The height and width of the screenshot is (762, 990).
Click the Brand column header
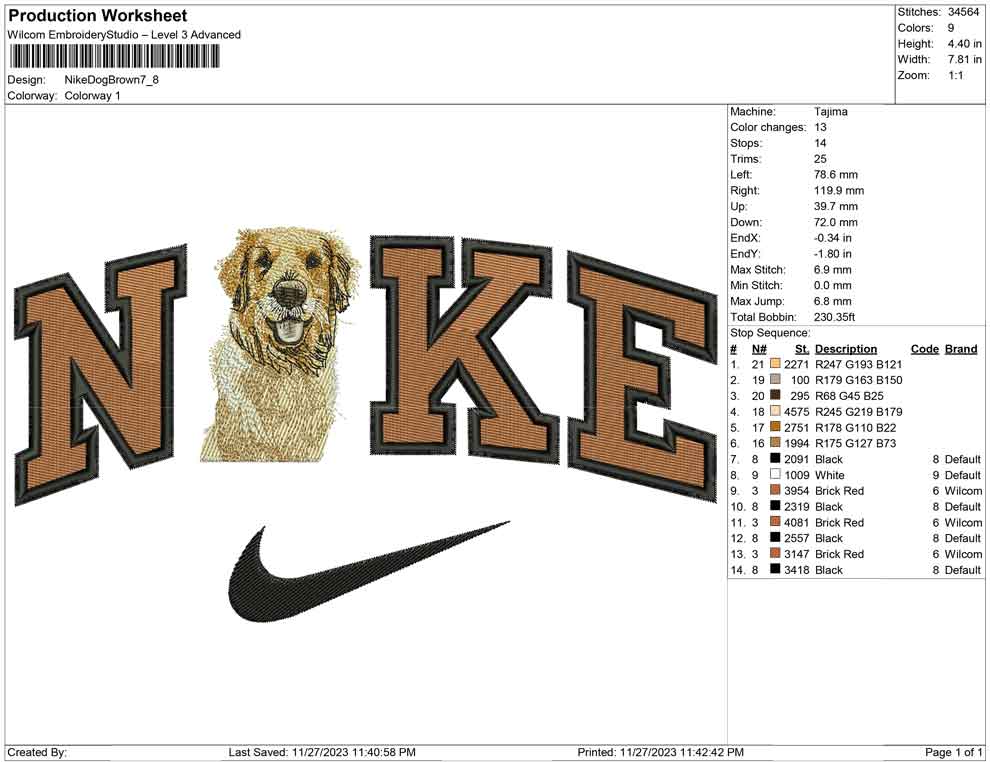[x=960, y=349]
